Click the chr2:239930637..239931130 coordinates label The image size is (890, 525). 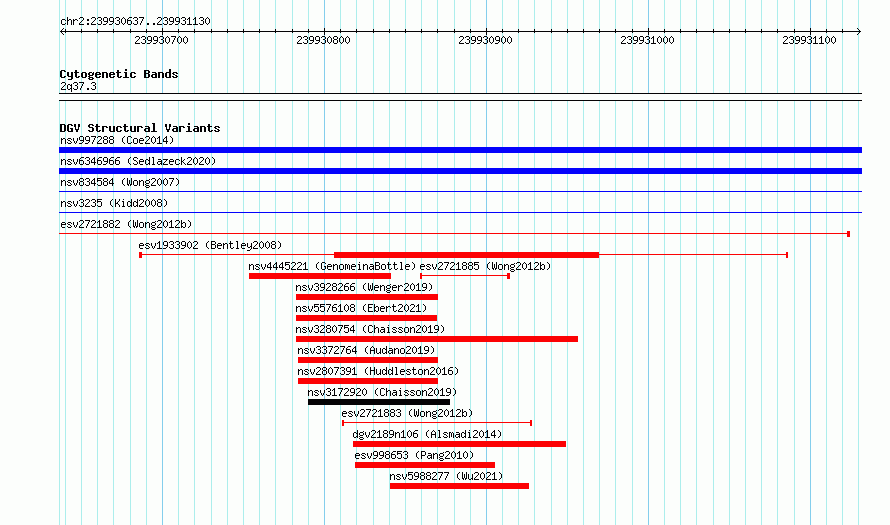[135, 21]
